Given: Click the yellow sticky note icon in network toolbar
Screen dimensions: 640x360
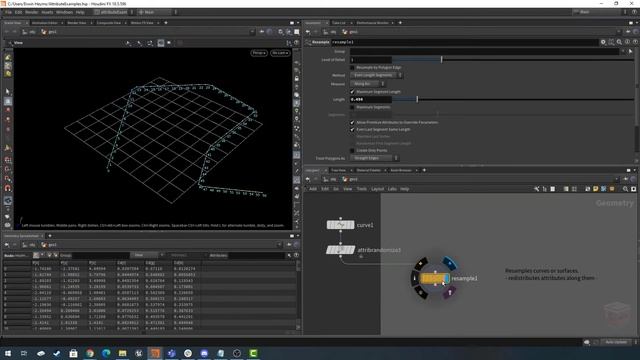Looking at the screenshot, I should click(596, 189).
